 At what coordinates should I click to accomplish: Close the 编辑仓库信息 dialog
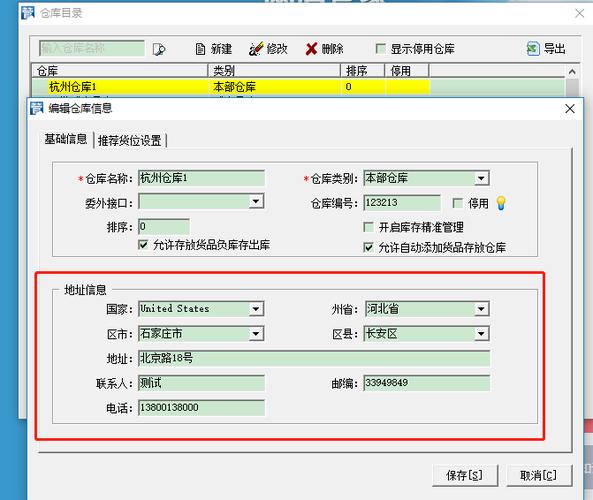pyautogui.click(x=570, y=109)
